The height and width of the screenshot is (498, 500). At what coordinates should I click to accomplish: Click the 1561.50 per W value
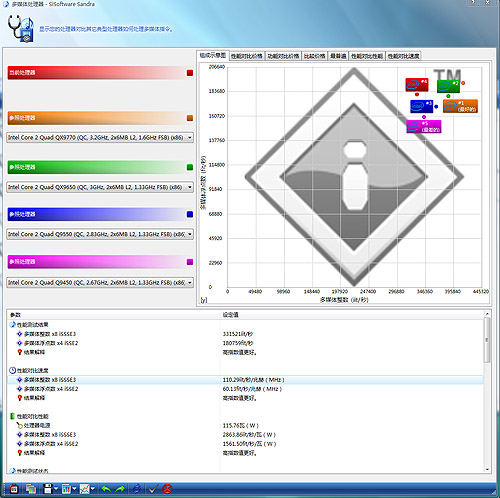click(249, 444)
